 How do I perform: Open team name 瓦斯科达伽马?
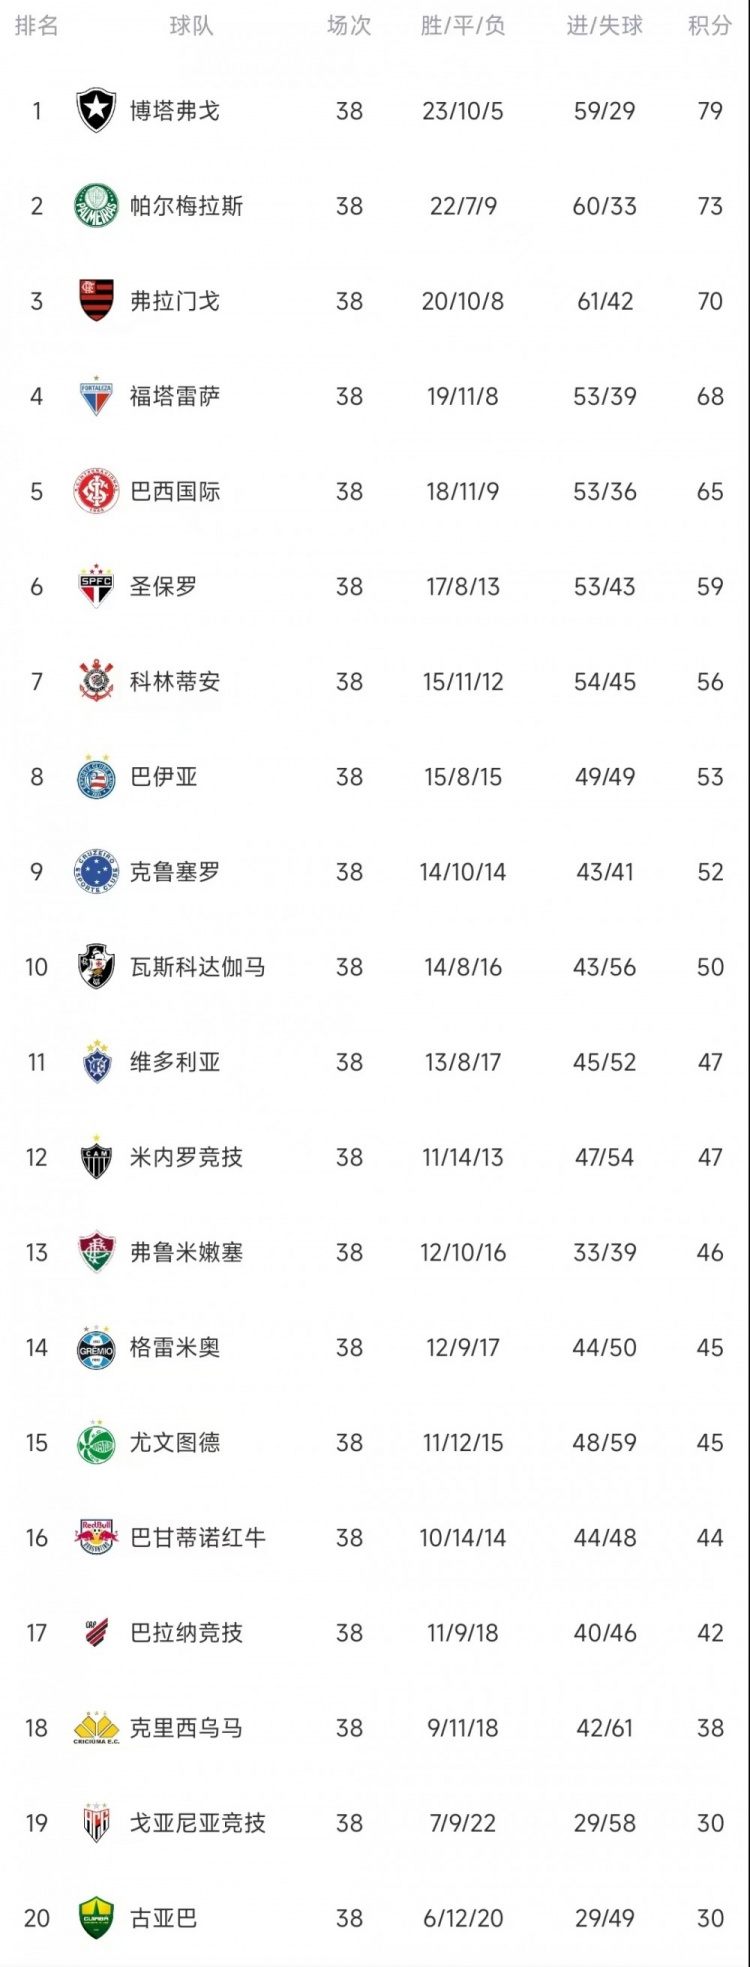coord(198,967)
